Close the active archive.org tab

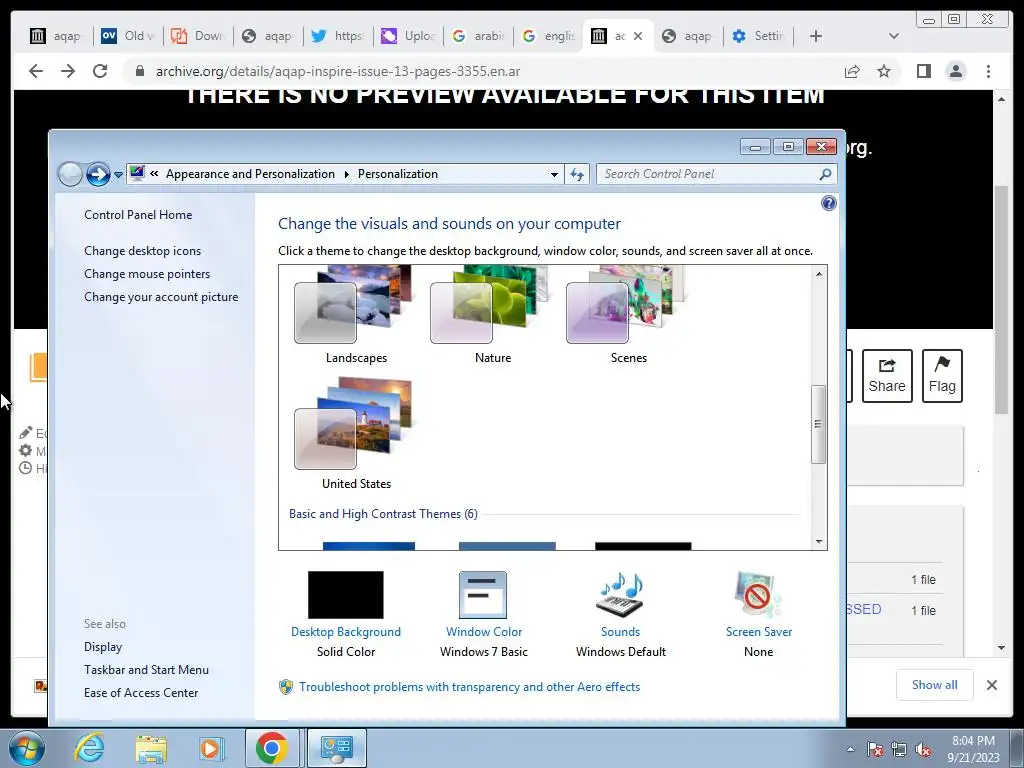coord(638,36)
